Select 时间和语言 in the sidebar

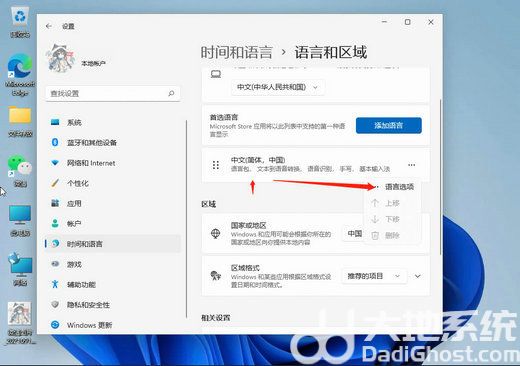113,244
